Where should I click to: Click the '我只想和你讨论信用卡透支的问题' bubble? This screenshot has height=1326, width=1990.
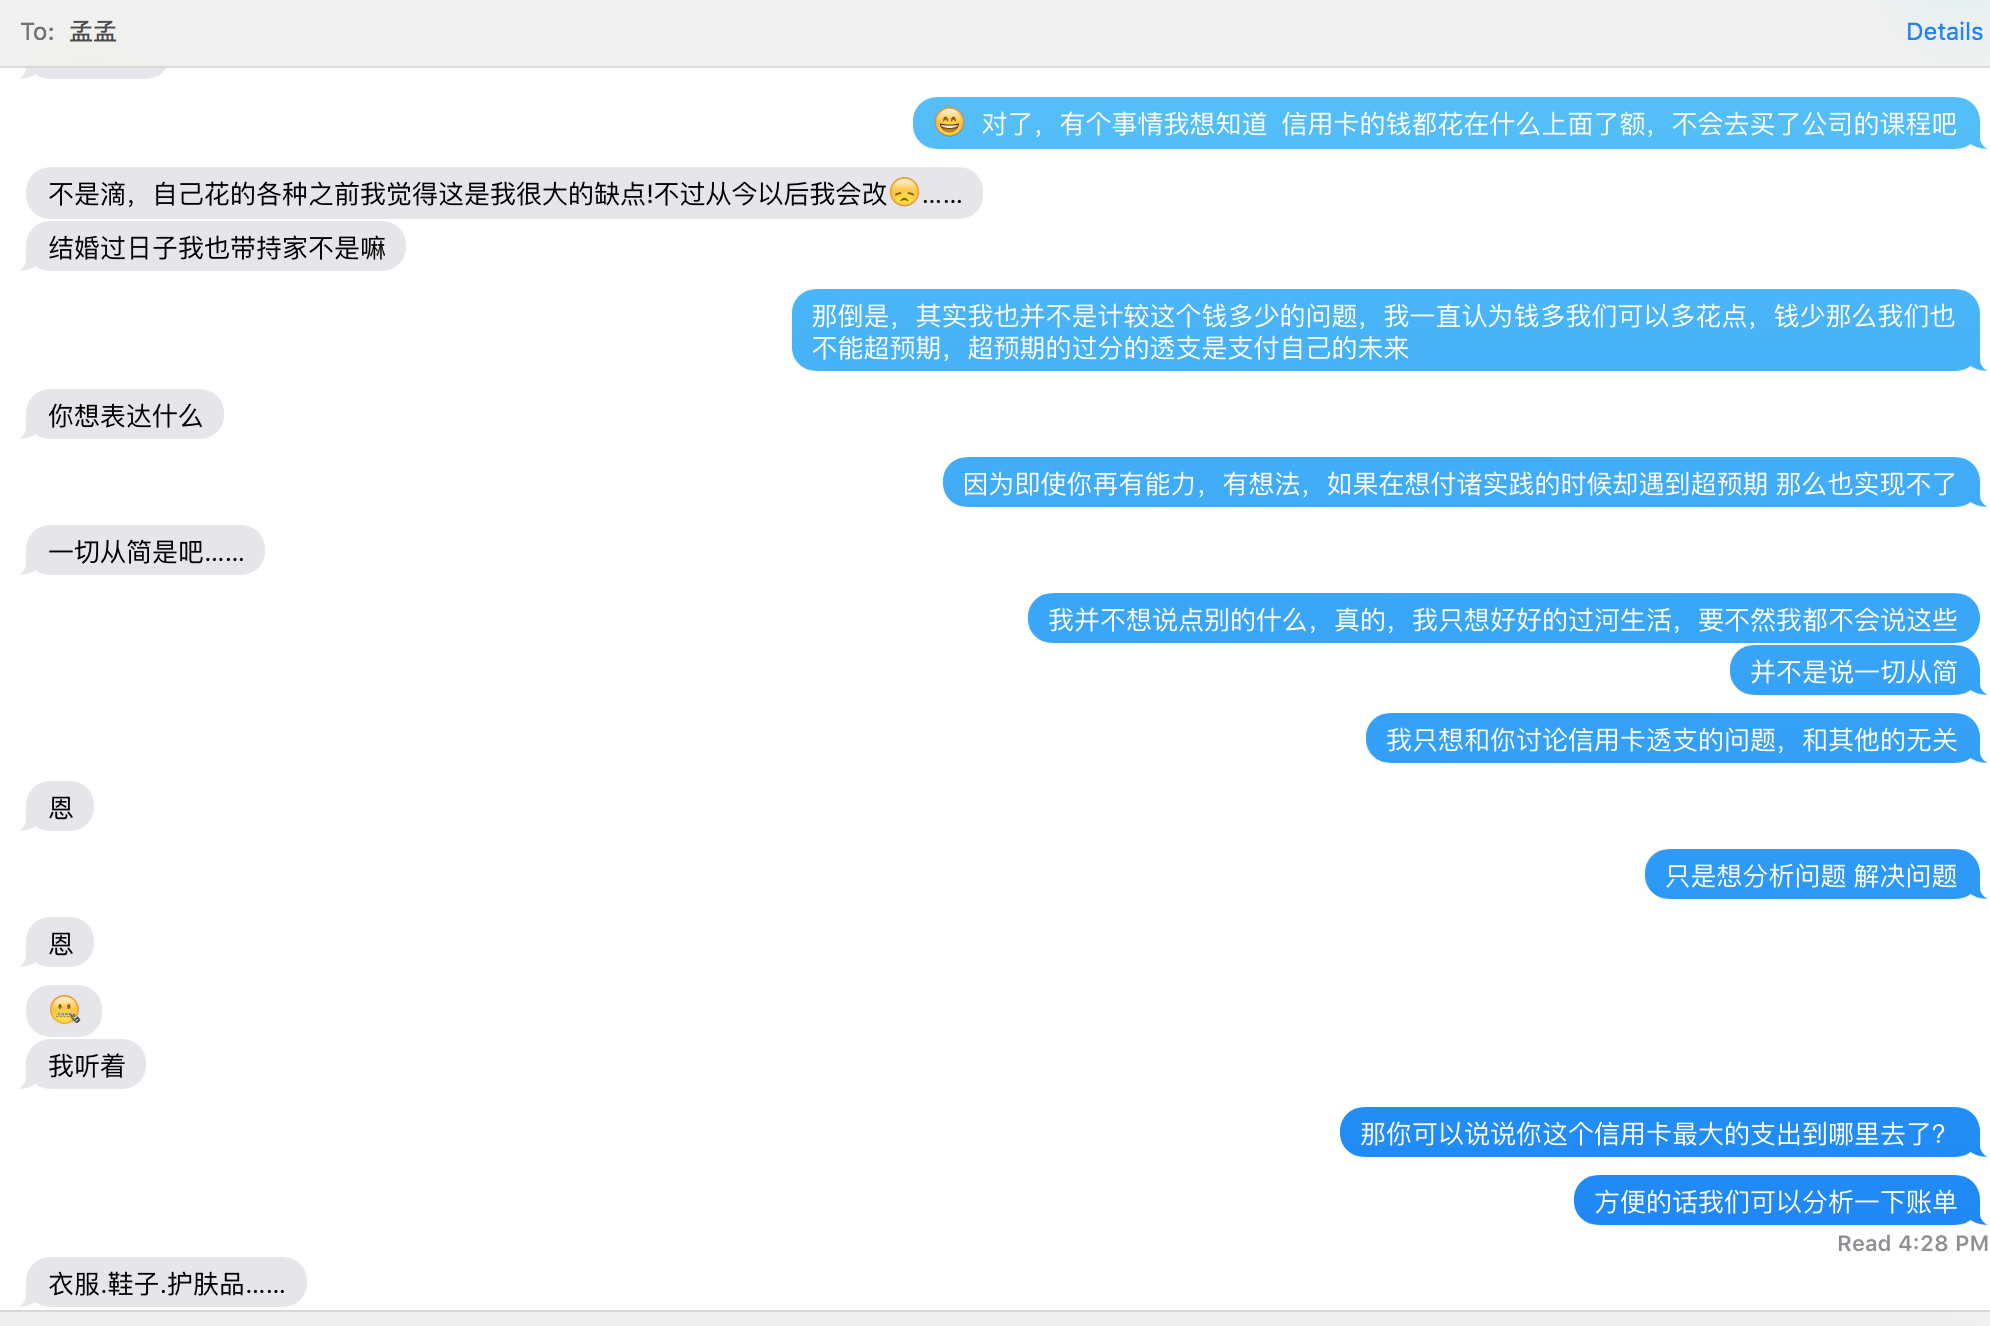click(x=1670, y=739)
